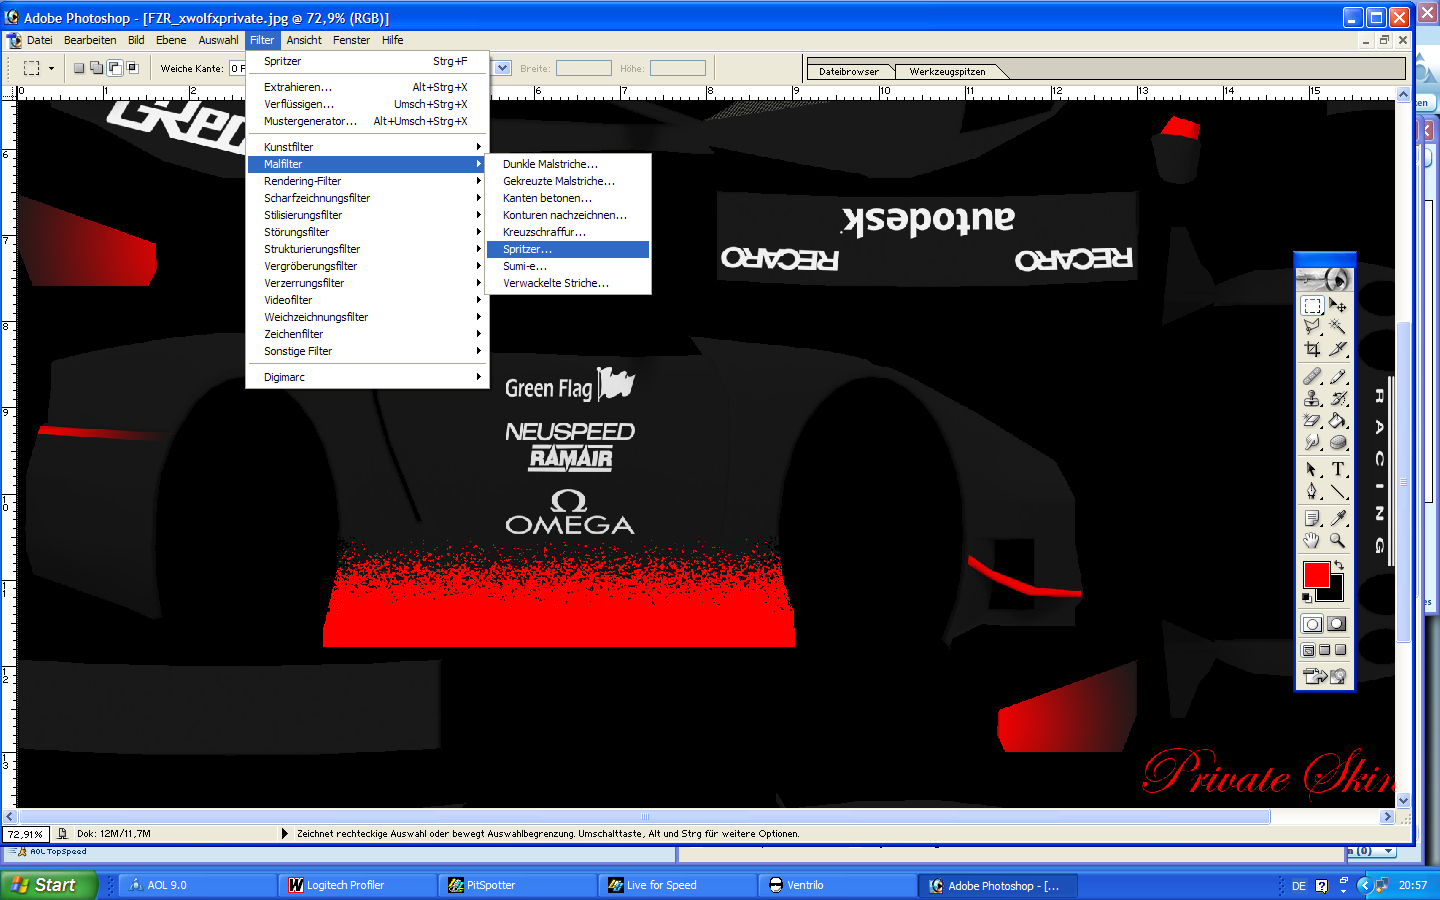Select the Eraser tool

(x=1312, y=420)
